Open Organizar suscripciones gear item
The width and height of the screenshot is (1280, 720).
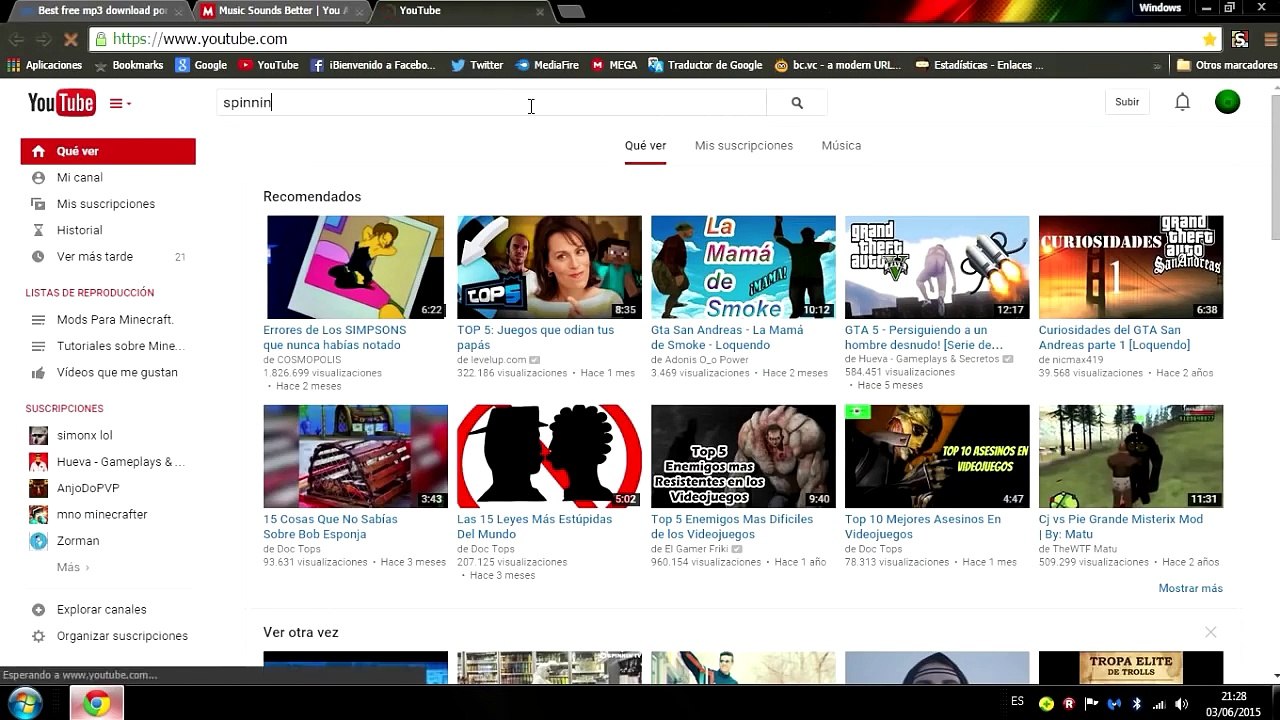coord(121,636)
